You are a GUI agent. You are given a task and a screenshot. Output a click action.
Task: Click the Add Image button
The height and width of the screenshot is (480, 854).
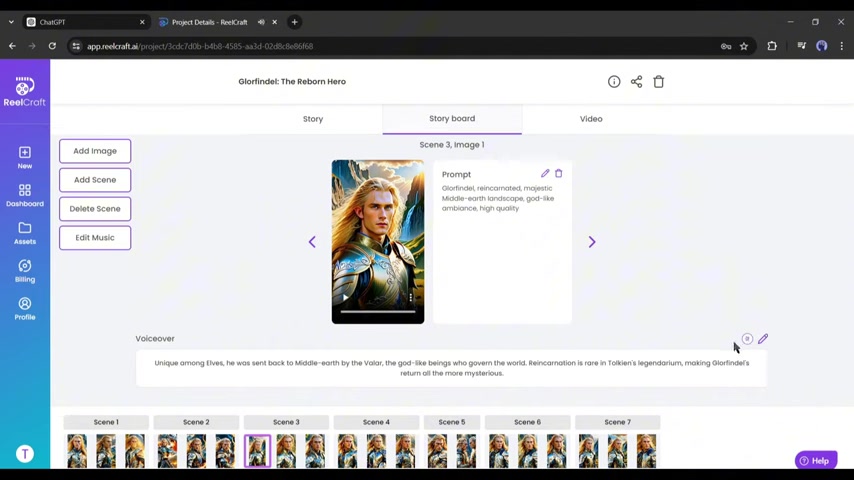click(x=95, y=151)
